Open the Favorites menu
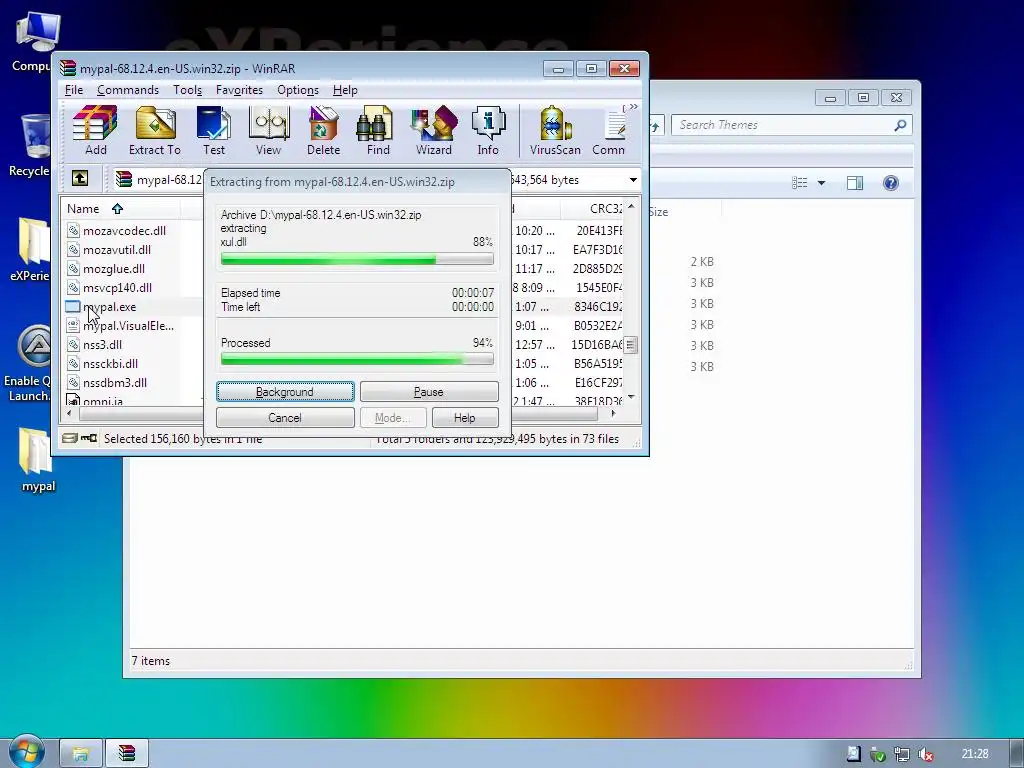The height and width of the screenshot is (768, 1024). [239, 90]
